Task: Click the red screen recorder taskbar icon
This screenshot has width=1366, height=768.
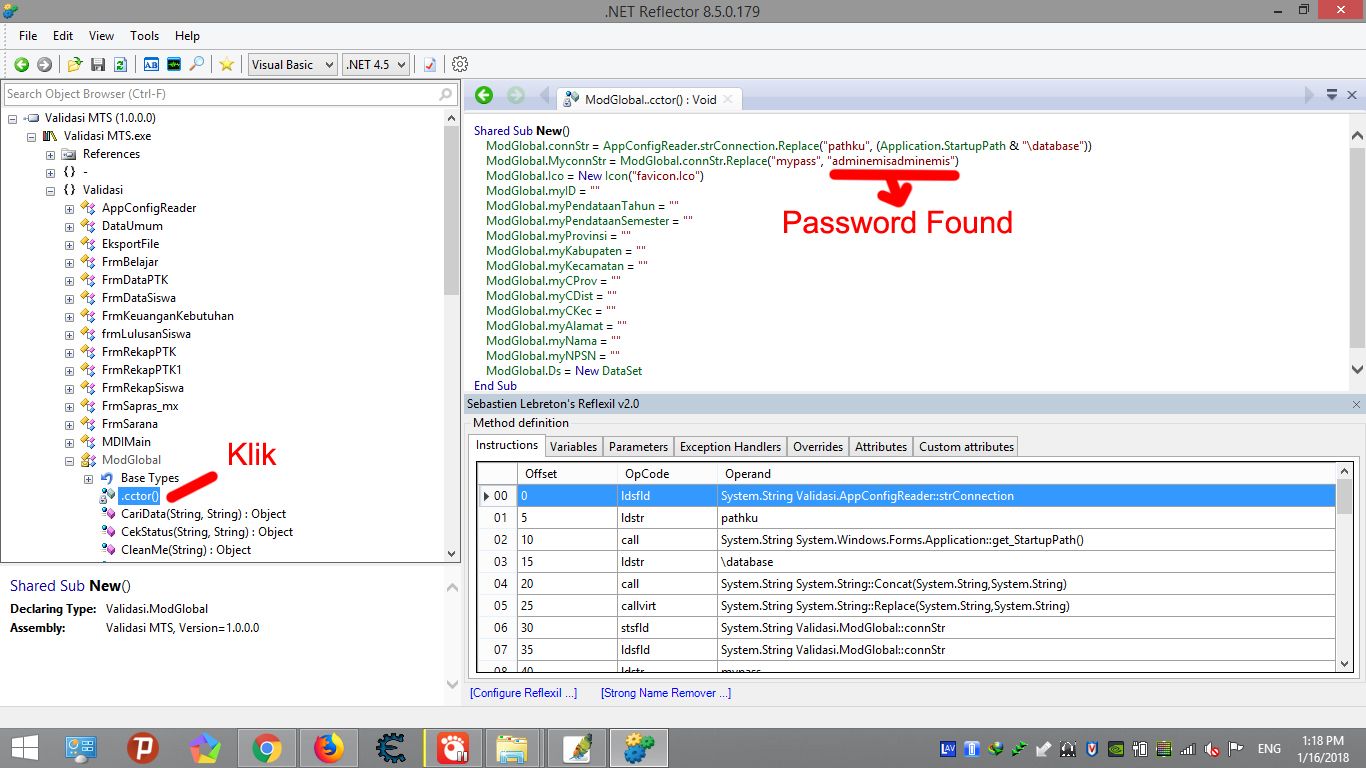Action: pos(453,748)
